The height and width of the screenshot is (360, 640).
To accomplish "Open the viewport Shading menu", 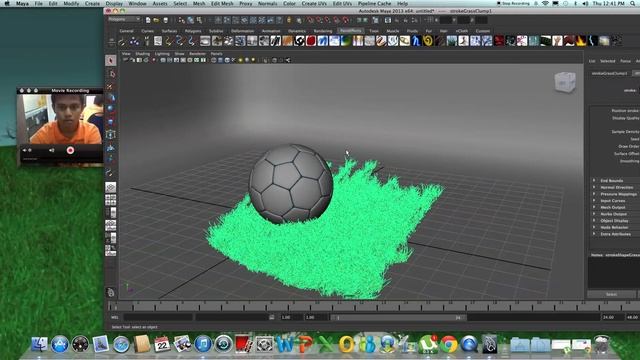I will click(142, 54).
